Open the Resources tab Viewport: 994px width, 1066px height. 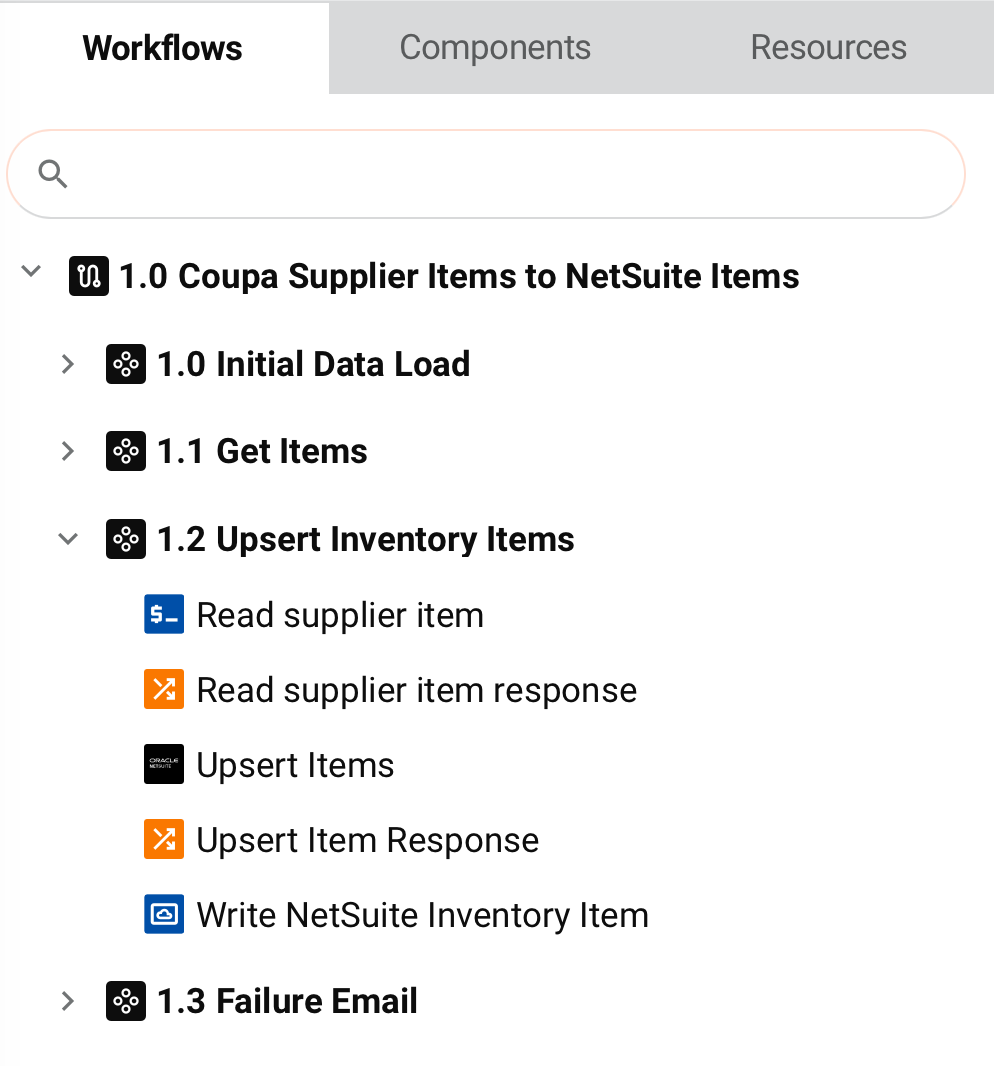828,48
